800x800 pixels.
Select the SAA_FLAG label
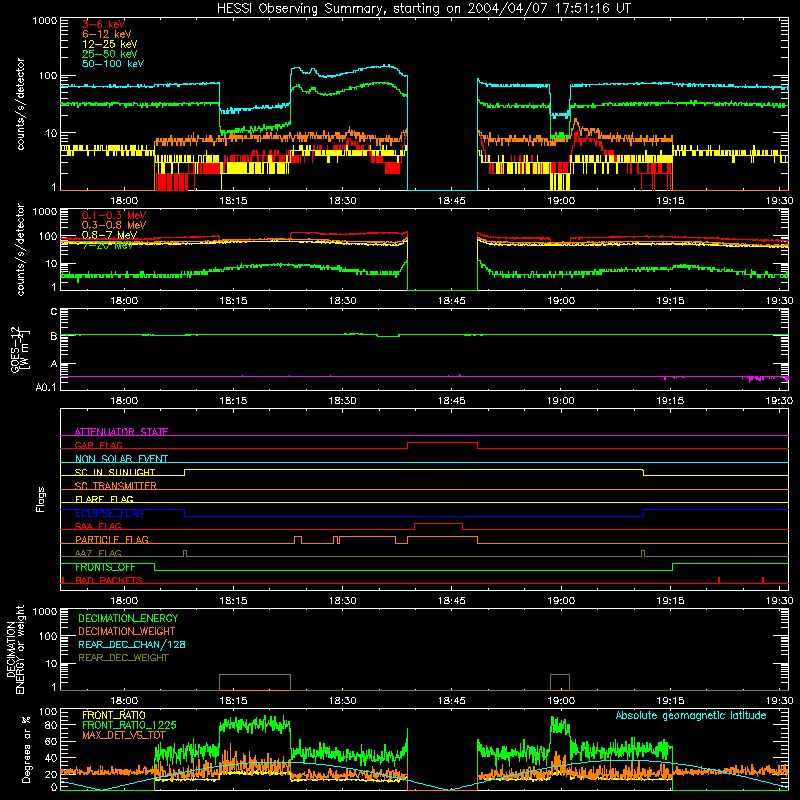click(x=98, y=526)
